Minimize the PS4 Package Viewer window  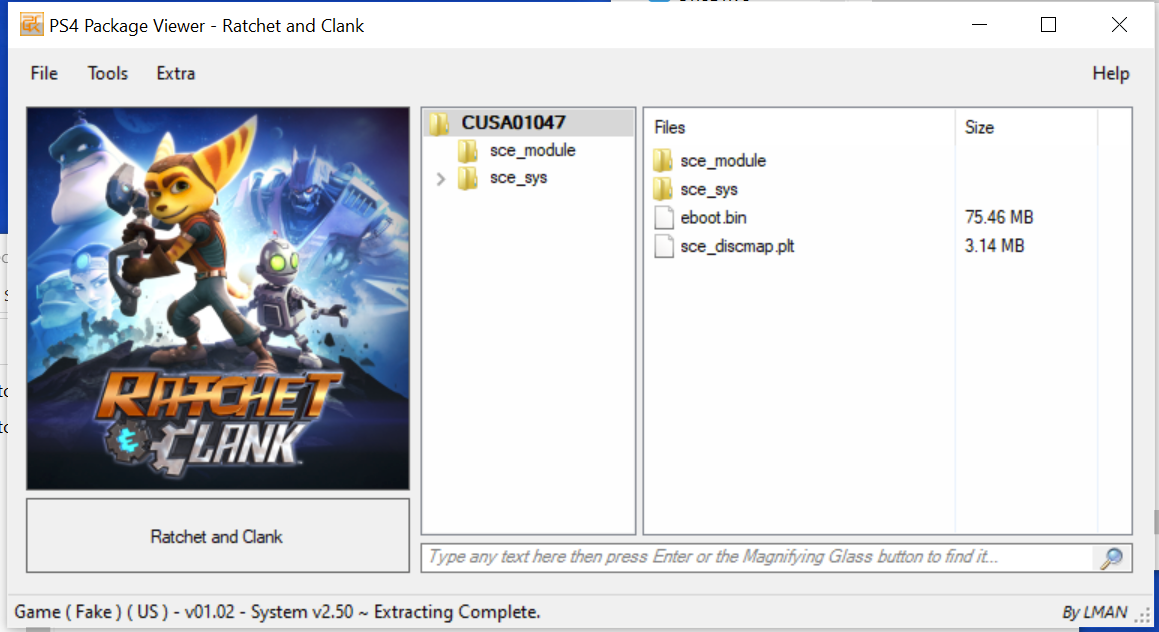coord(979,24)
